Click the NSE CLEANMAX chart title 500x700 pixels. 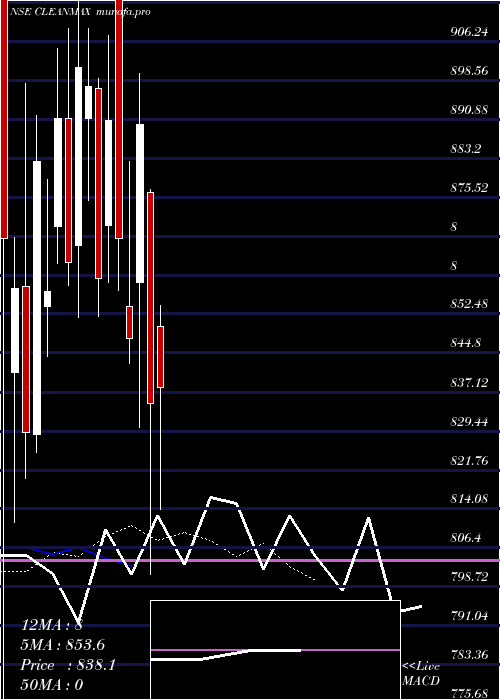[x=52, y=12]
